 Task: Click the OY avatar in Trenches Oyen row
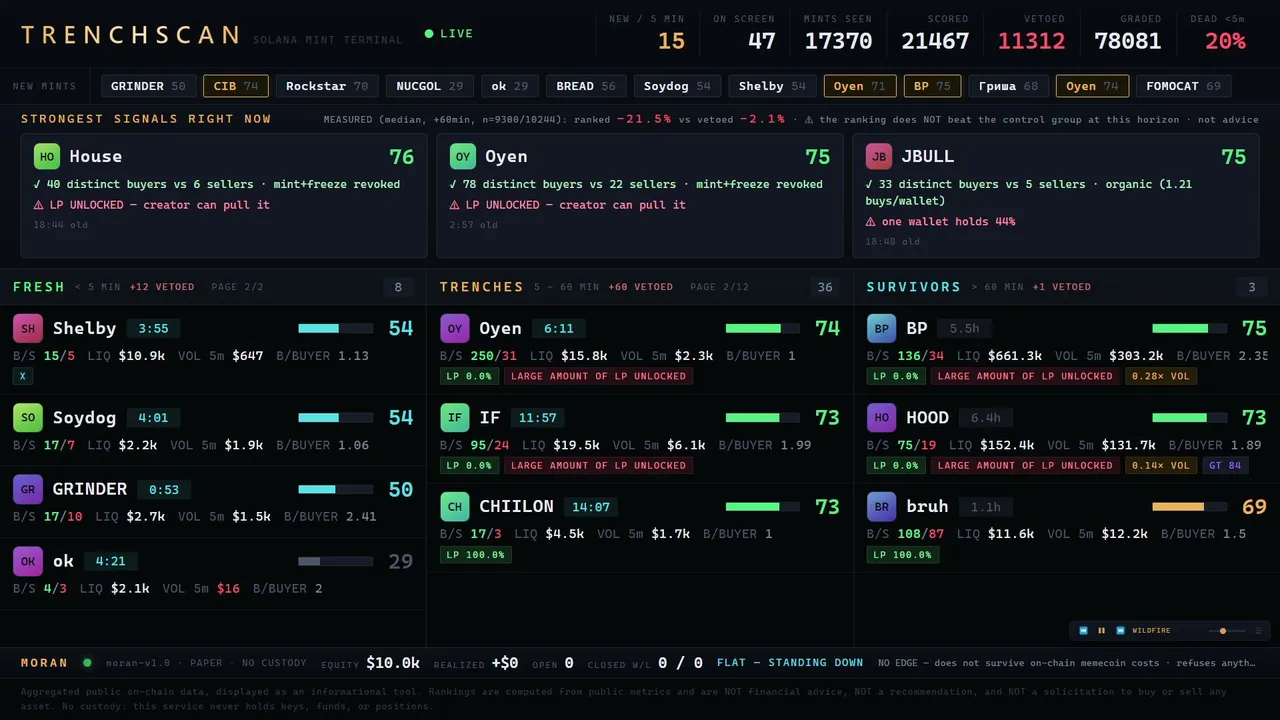pyautogui.click(x=455, y=328)
